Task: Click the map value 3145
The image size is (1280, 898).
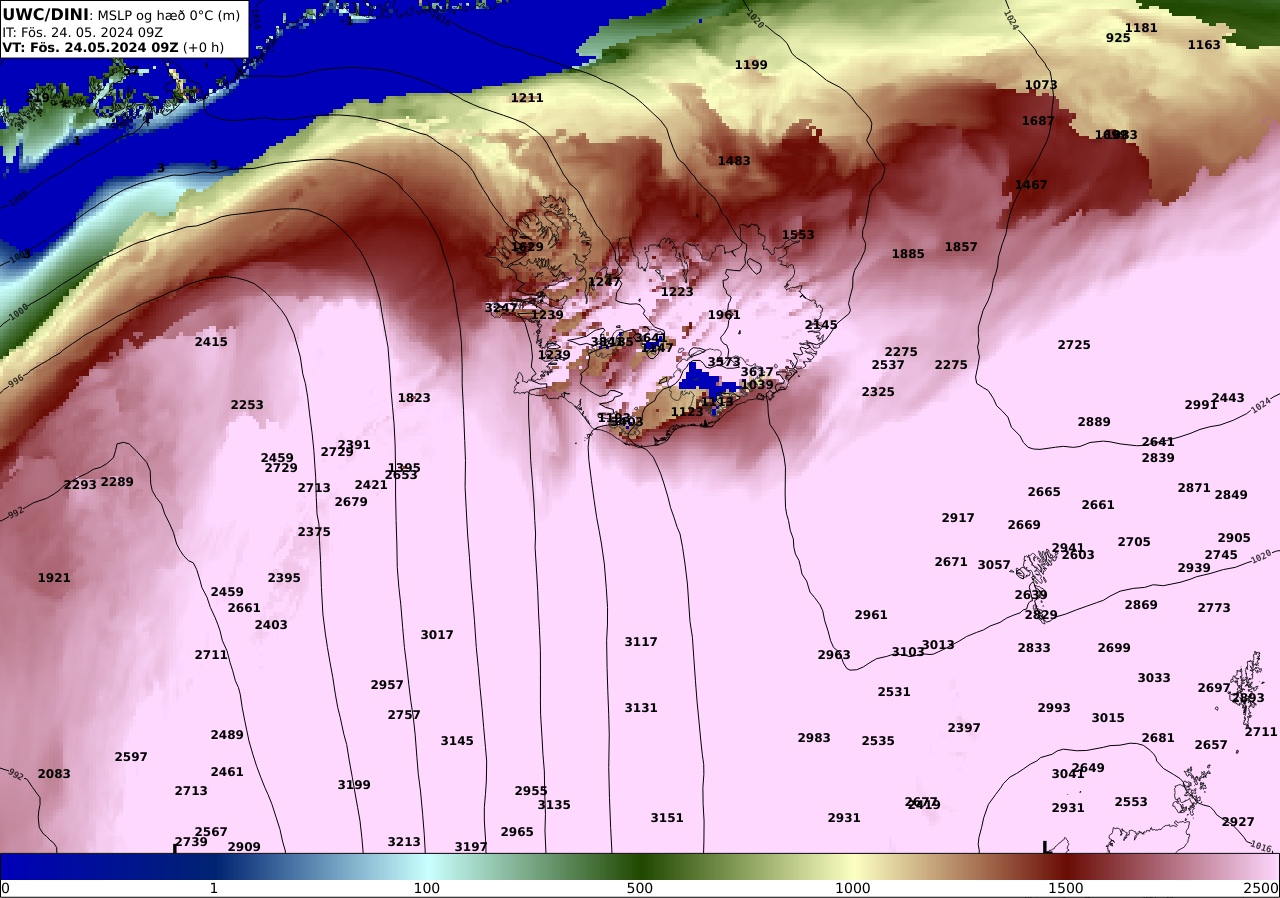Action: pyautogui.click(x=457, y=741)
